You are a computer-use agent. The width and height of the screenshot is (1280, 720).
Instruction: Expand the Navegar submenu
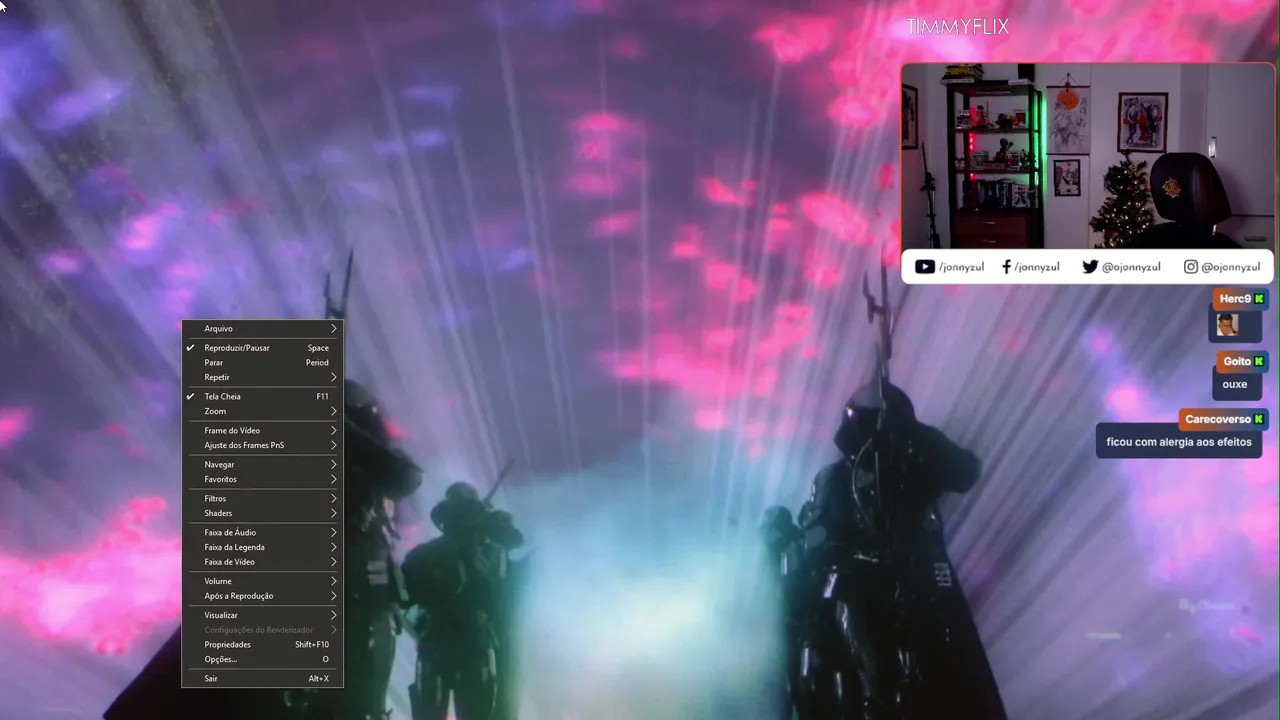click(262, 464)
